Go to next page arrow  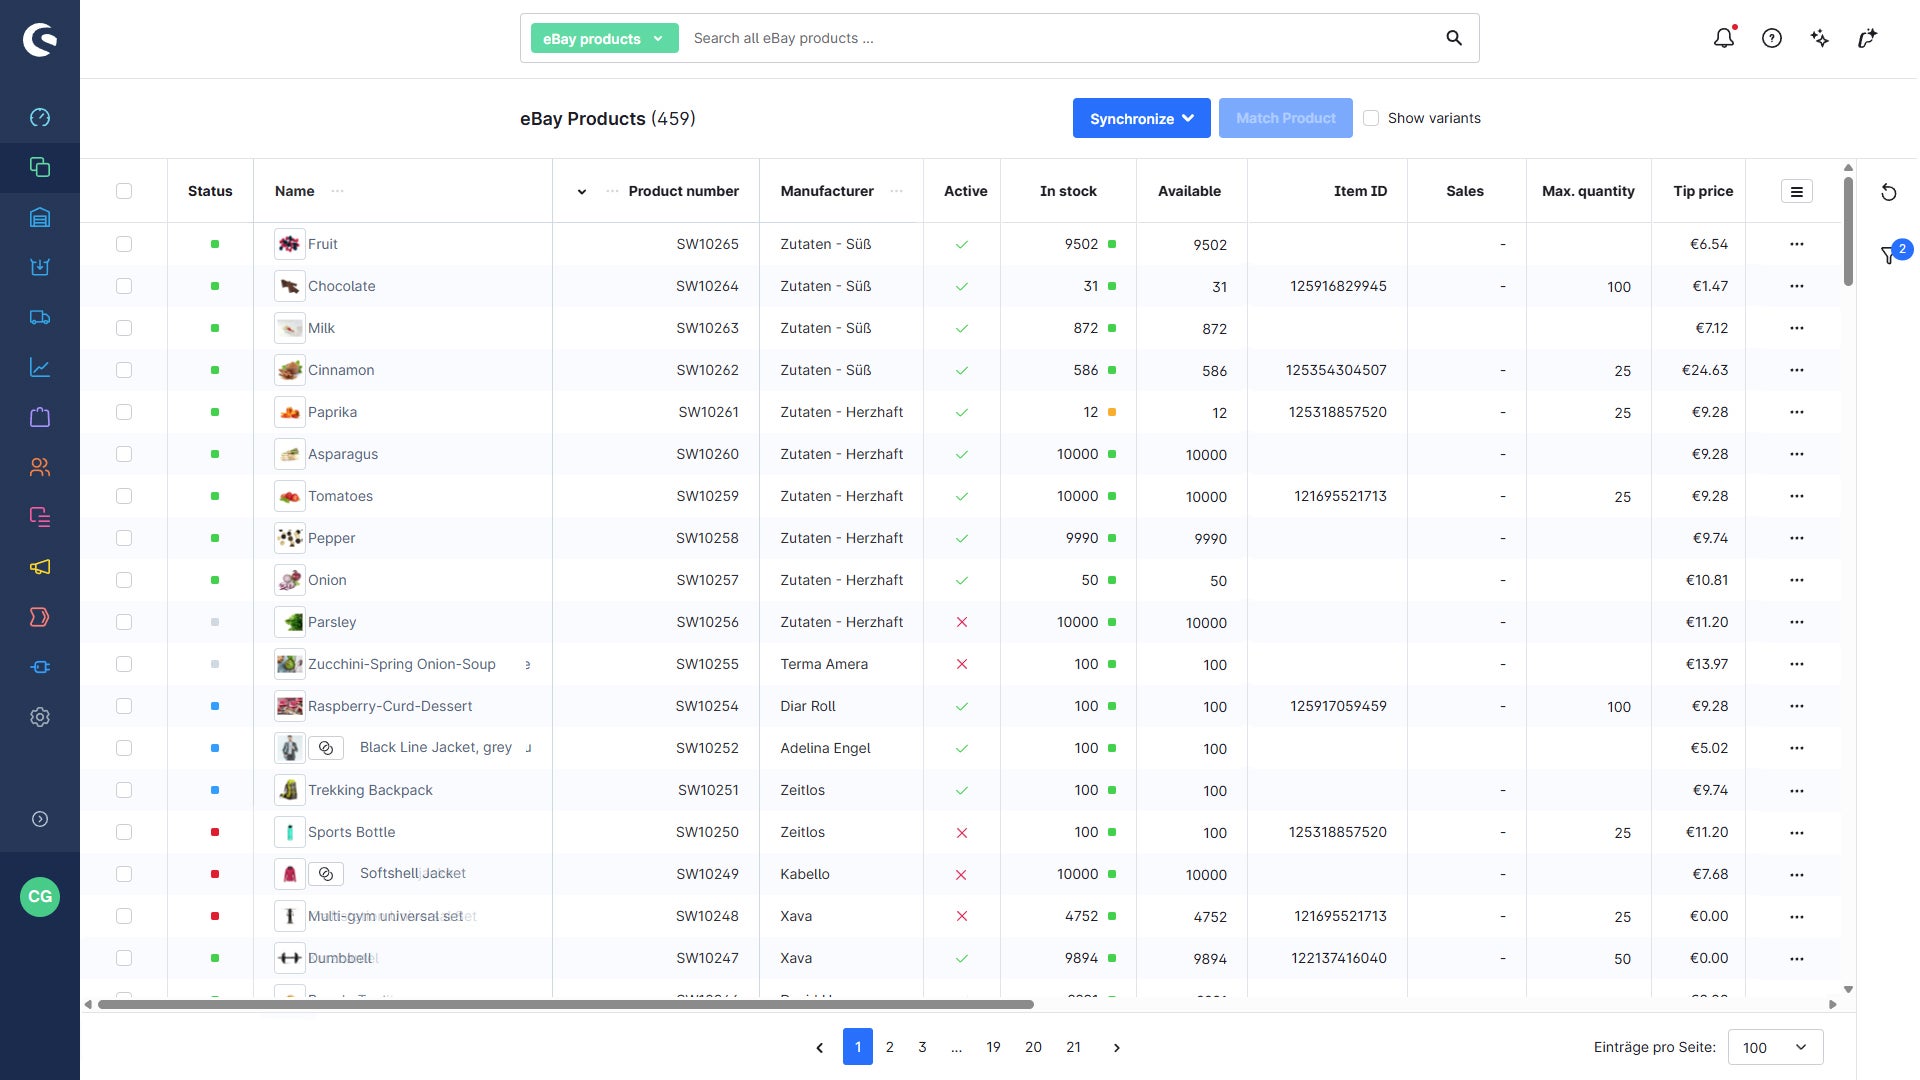point(1117,1047)
